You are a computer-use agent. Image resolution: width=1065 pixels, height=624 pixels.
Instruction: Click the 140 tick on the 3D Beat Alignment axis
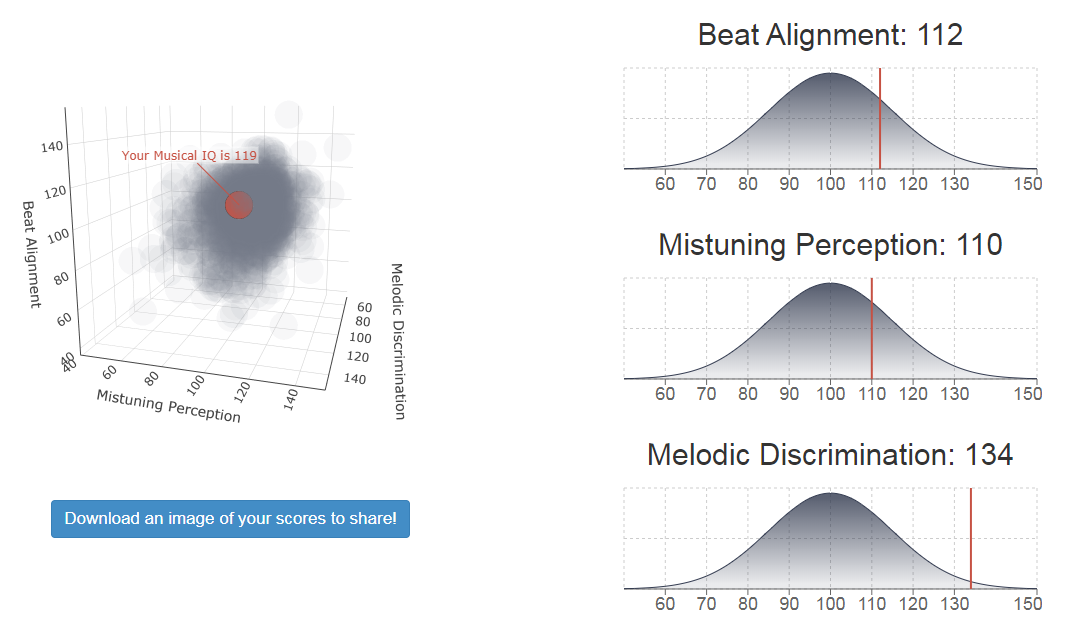pyautogui.click(x=52, y=146)
